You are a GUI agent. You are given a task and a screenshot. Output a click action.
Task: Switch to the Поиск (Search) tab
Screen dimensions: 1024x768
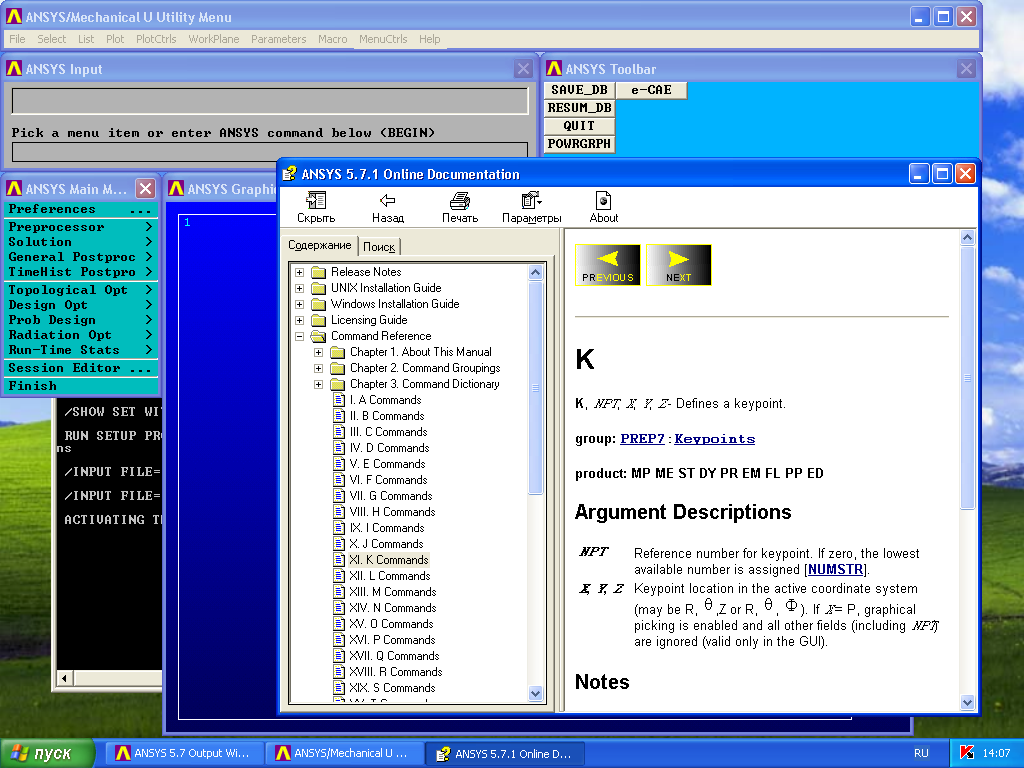(x=379, y=247)
